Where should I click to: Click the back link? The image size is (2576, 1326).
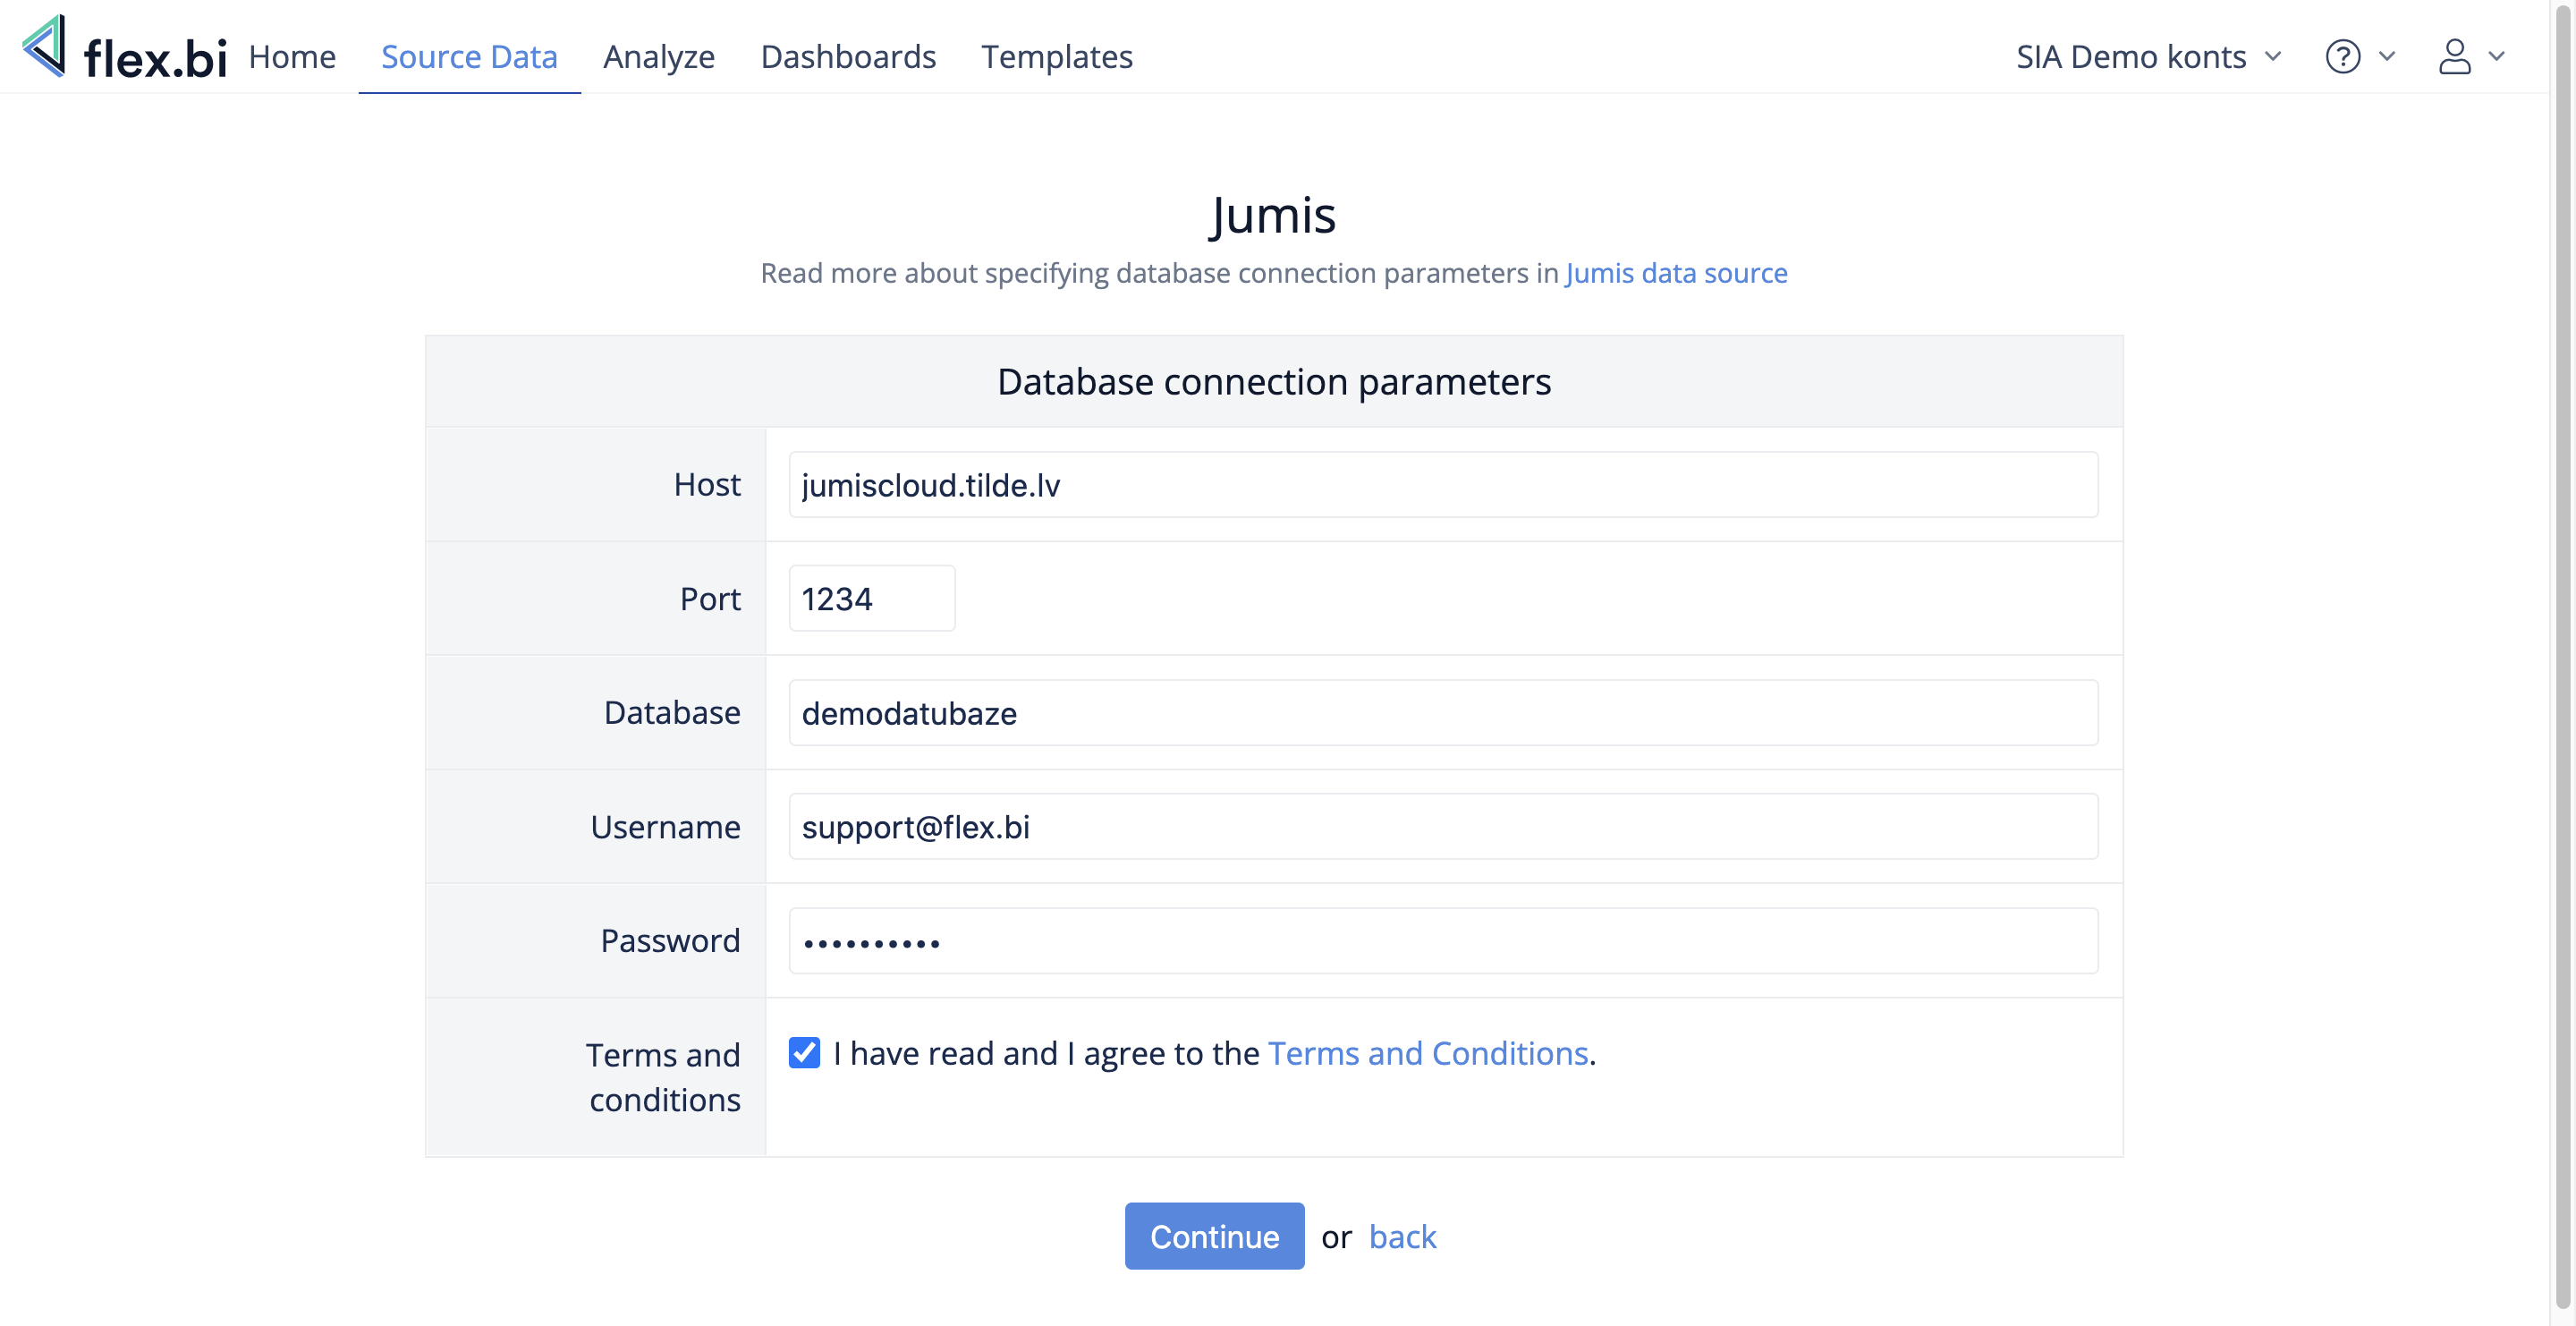(1402, 1236)
